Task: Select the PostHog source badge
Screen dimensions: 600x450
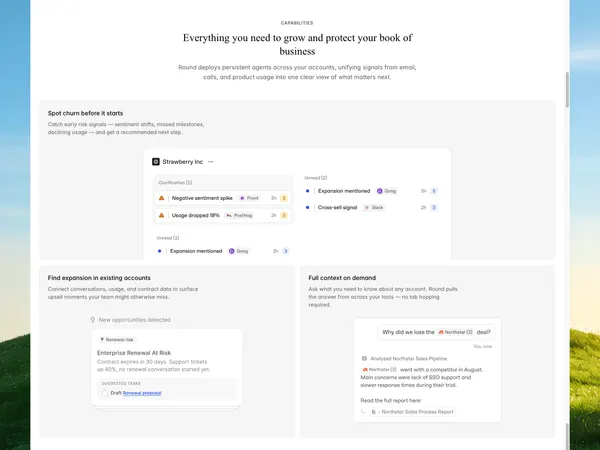Action: tap(239, 215)
